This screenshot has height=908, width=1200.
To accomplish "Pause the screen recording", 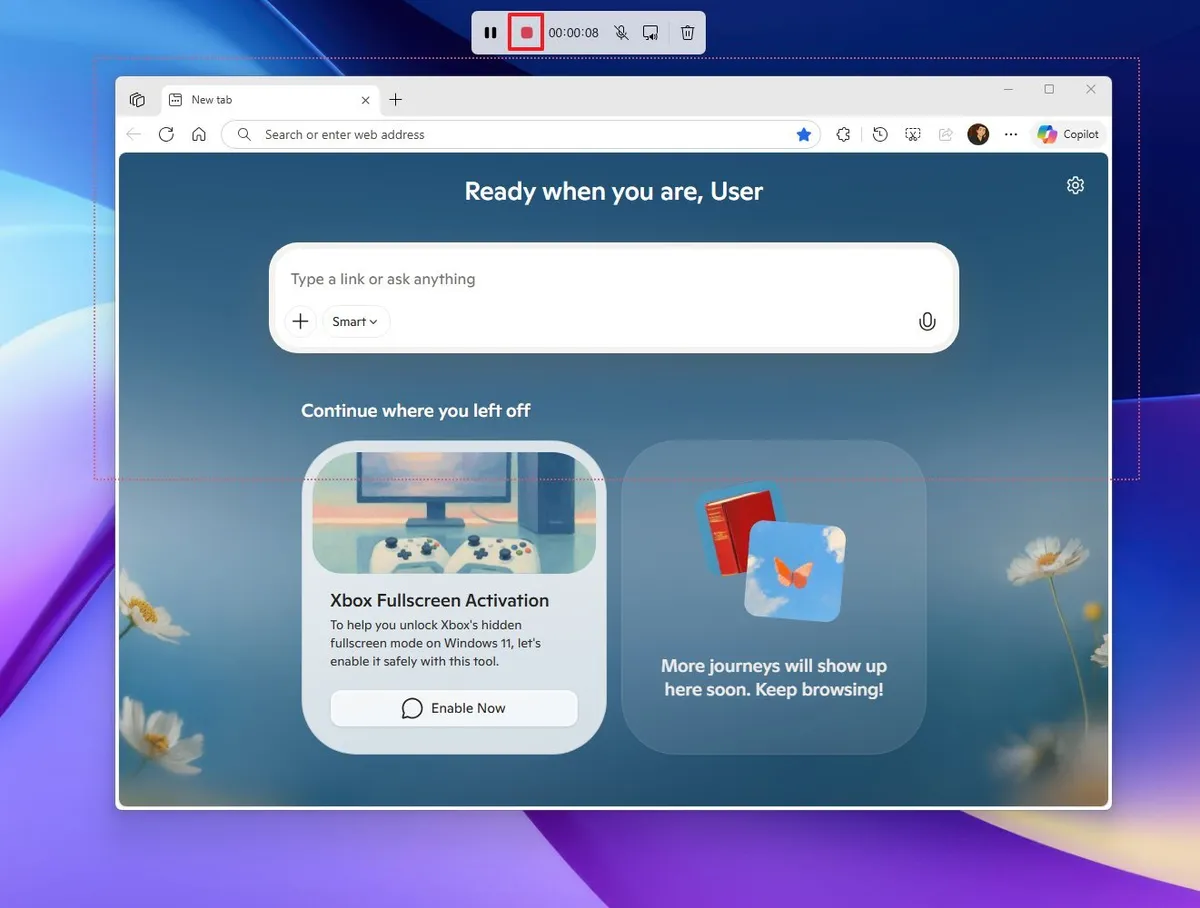I will 490,32.
